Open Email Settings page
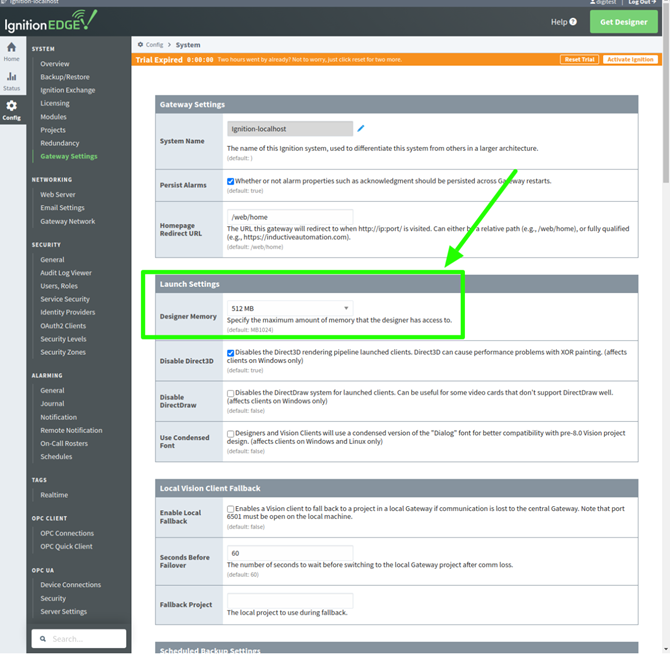 tap(62, 208)
